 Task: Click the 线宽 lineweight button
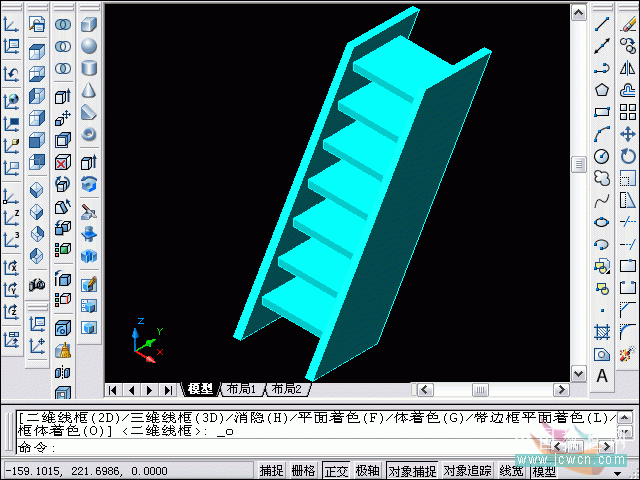511,471
